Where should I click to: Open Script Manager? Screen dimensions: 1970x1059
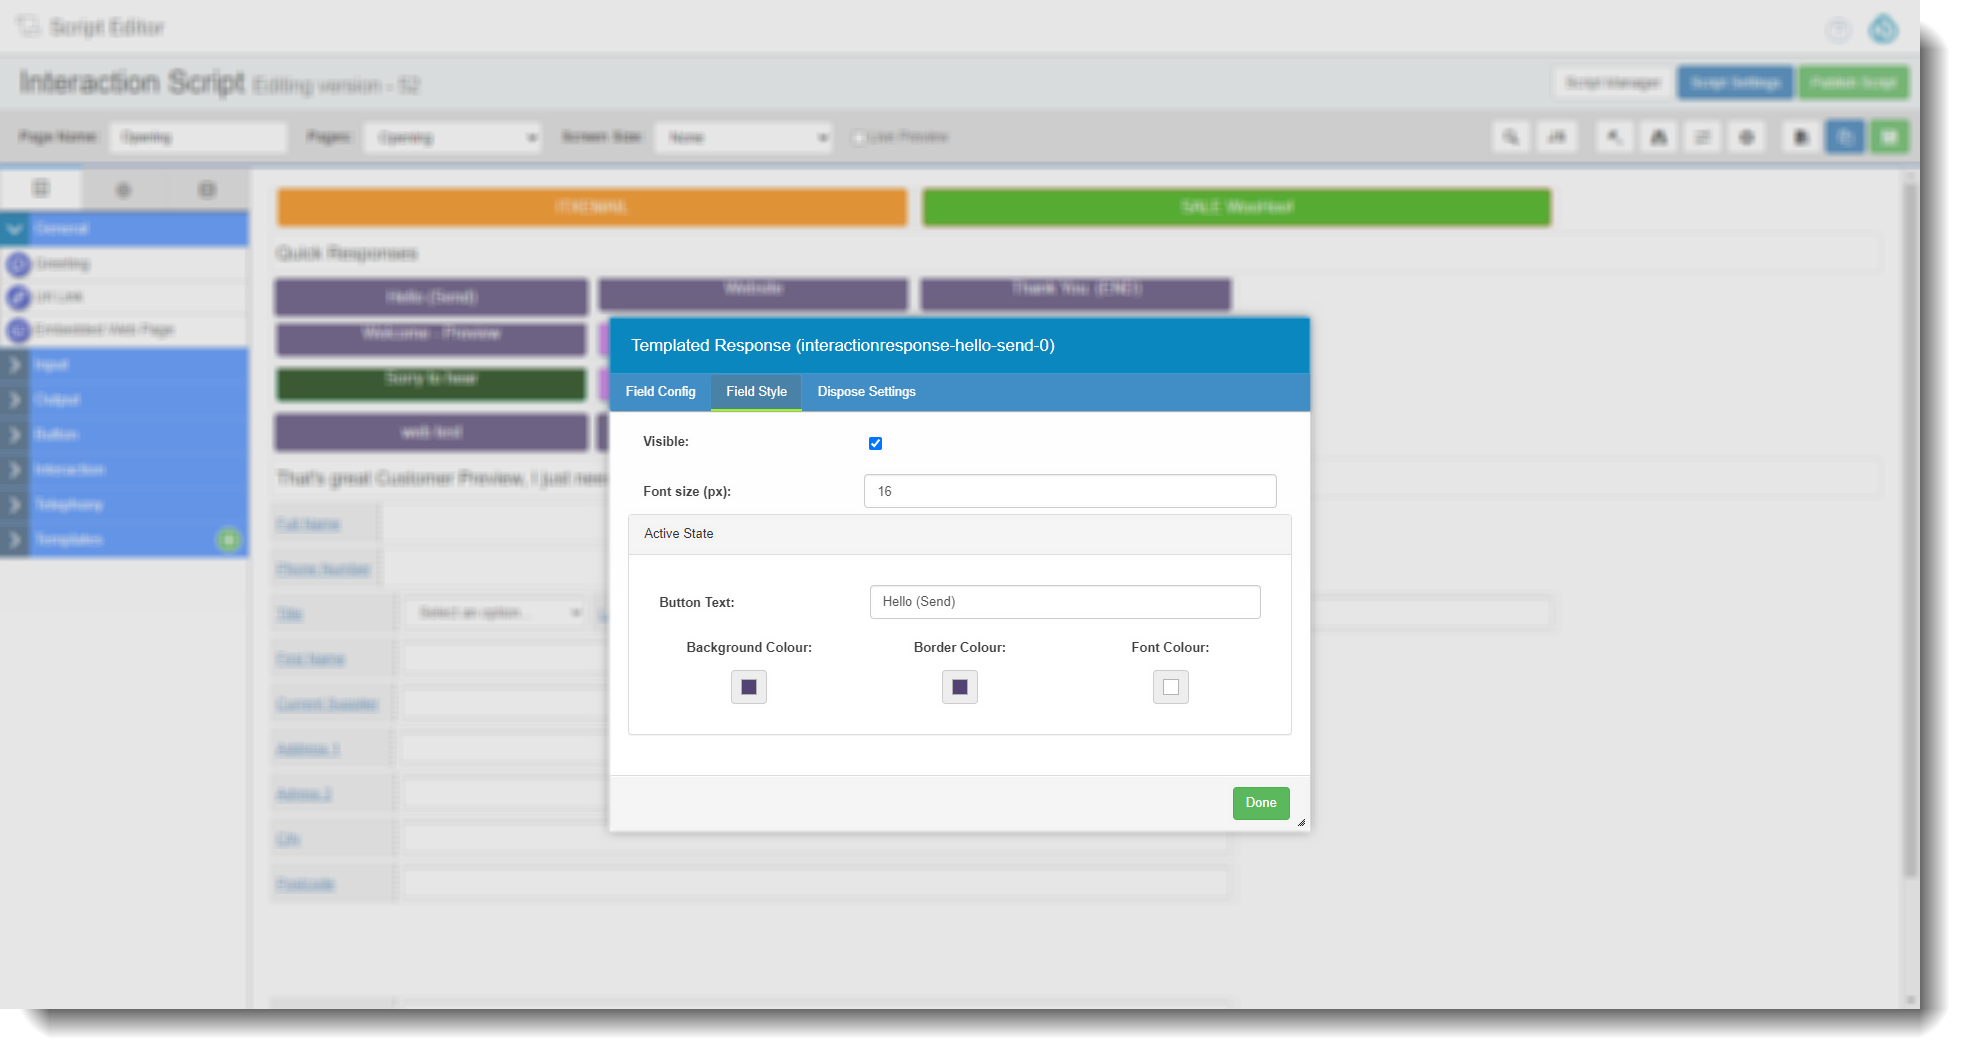1613,83
